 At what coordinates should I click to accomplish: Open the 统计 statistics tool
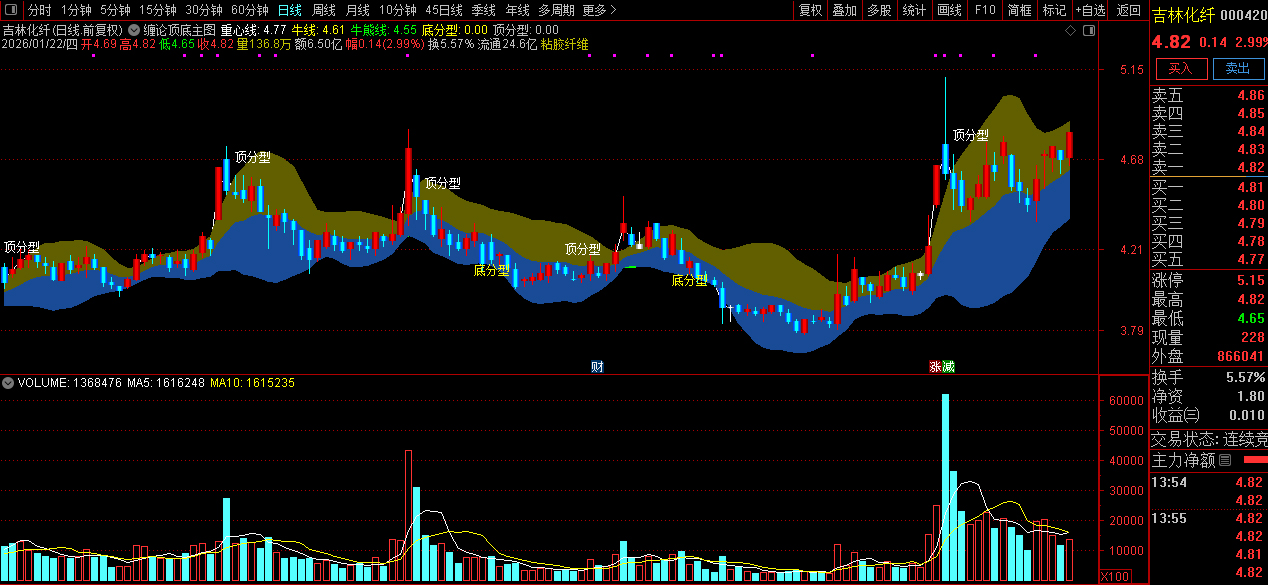tap(914, 10)
